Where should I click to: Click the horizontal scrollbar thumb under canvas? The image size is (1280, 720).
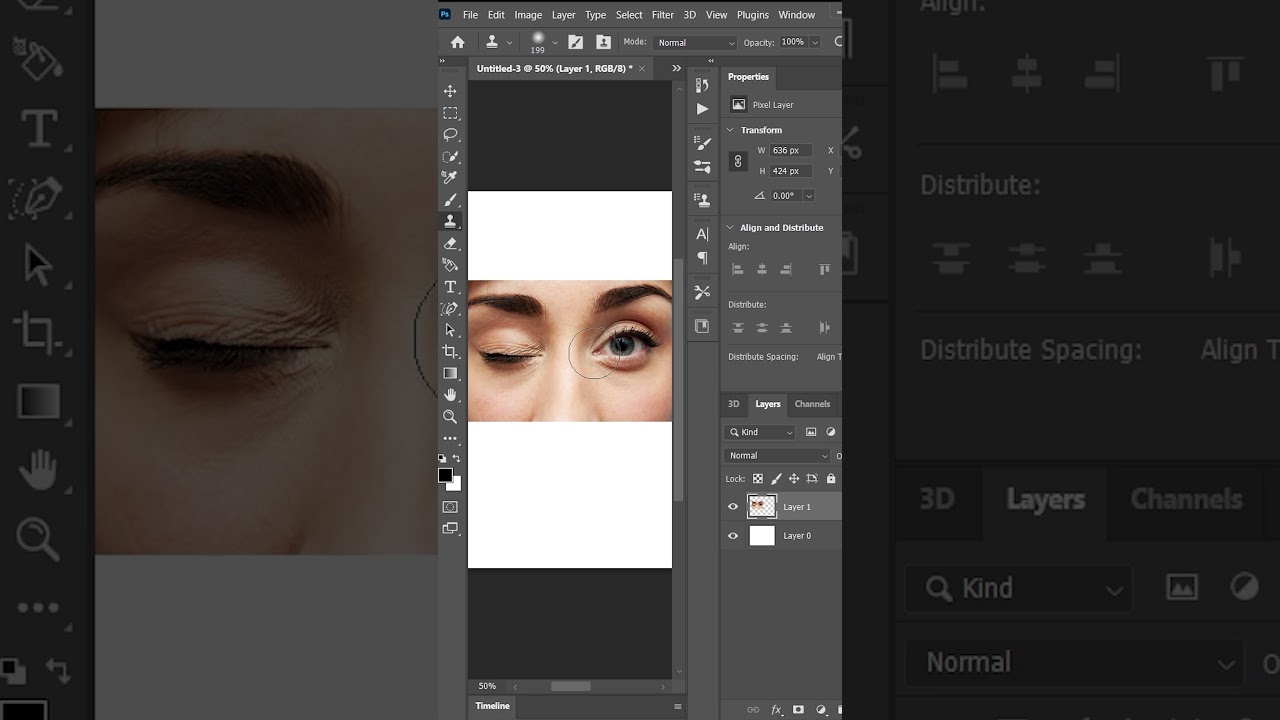(571, 686)
